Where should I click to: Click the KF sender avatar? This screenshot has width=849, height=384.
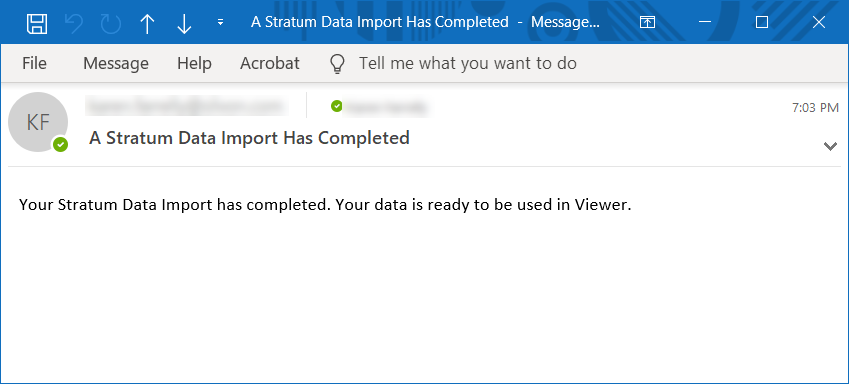click(38, 122)
